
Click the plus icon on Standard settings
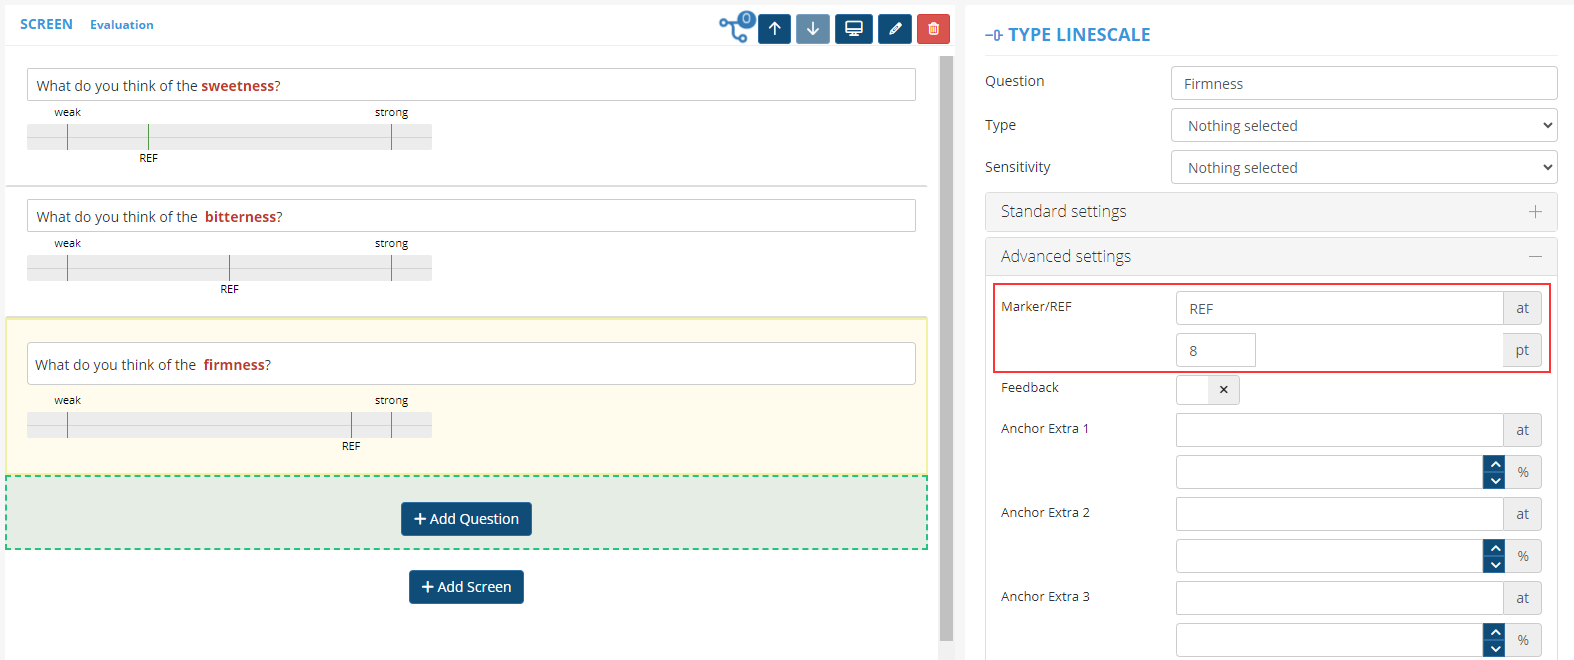[1535, 212]
